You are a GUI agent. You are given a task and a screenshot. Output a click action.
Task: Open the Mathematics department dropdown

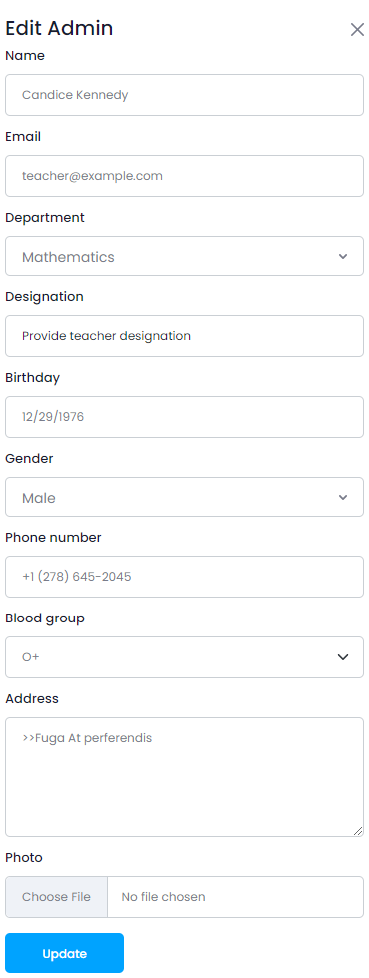[x=184, y=256]
